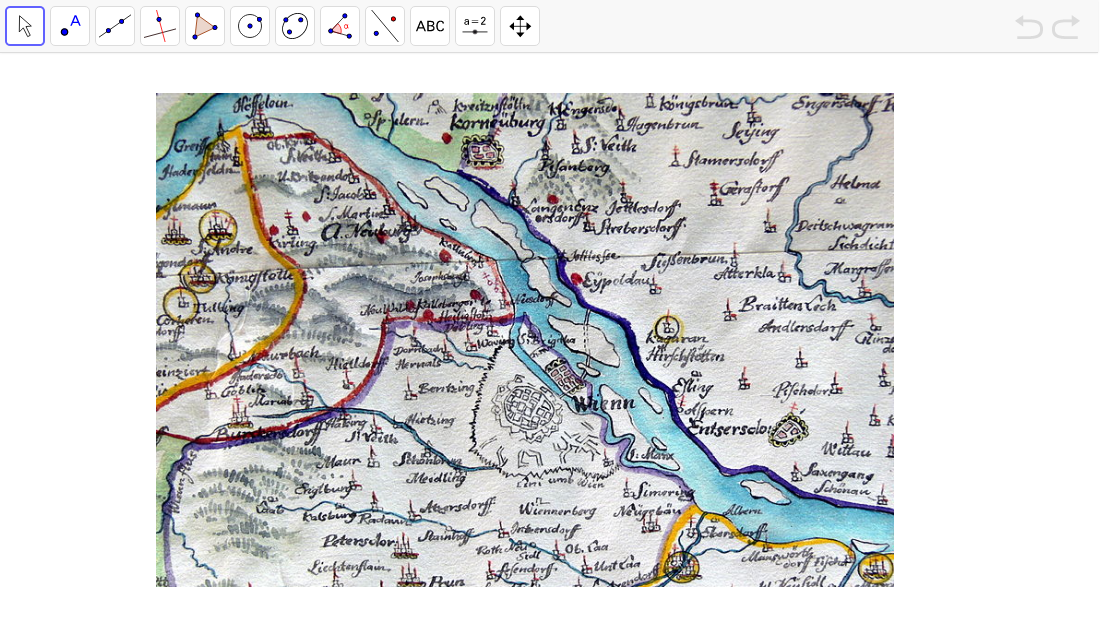Choose Circle with Center through Point tool
Screen dimensions: 1100x640
pos(250,26)
